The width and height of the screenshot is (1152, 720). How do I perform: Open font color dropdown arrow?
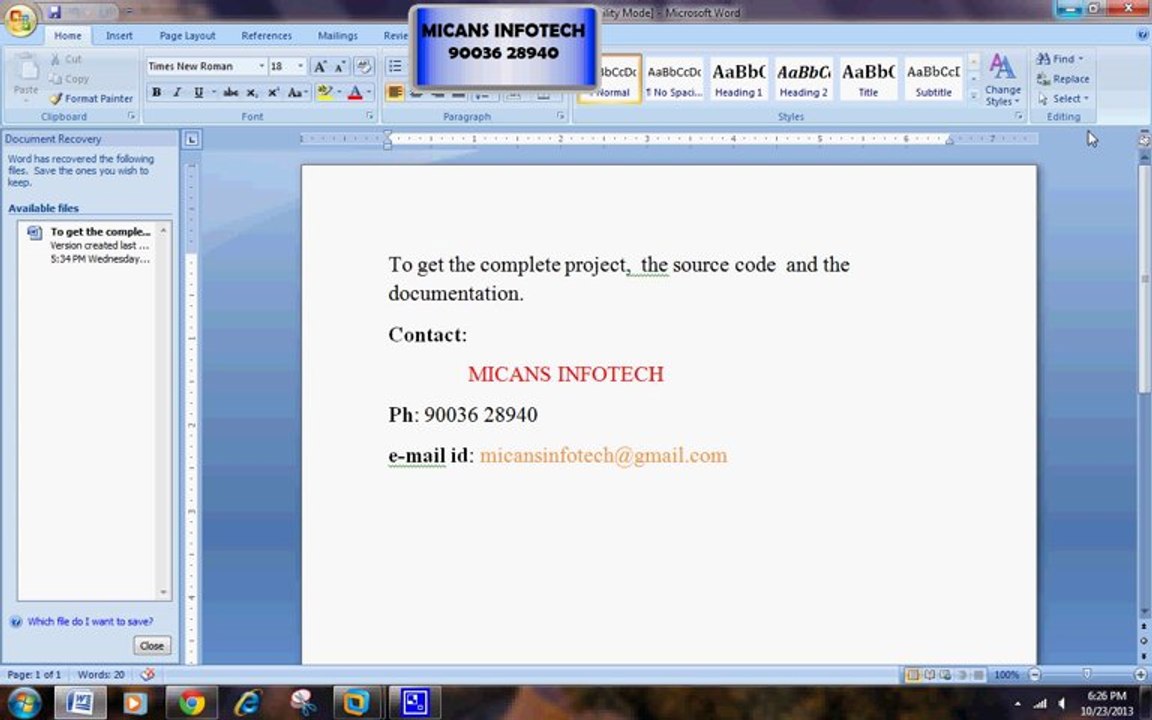click(x=369, y=93)
